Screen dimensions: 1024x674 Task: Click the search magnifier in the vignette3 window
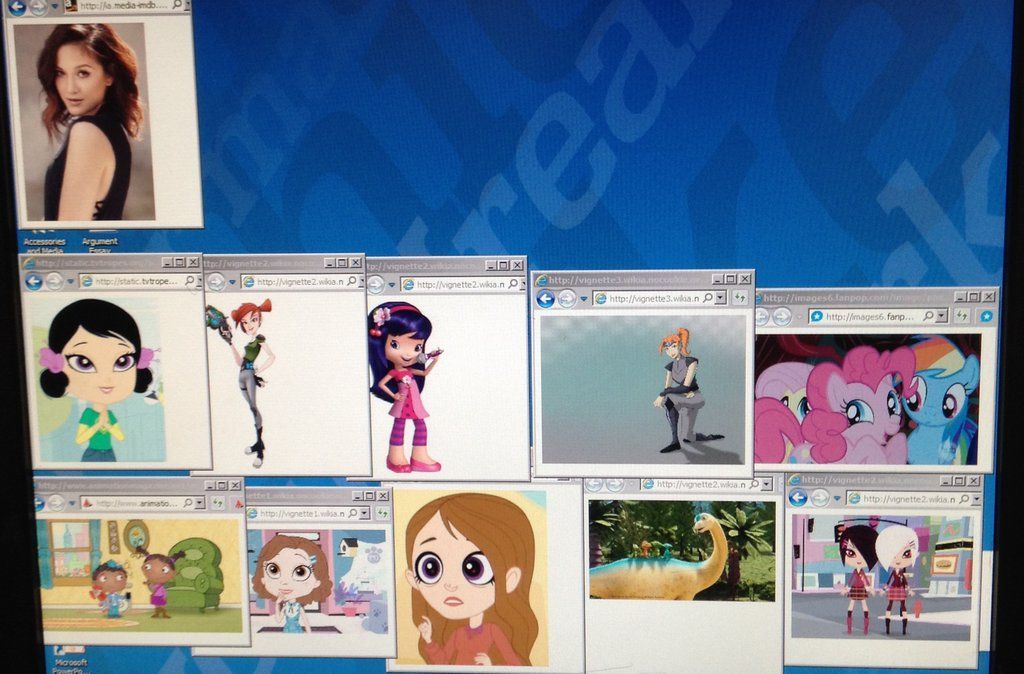pos(707,298)
